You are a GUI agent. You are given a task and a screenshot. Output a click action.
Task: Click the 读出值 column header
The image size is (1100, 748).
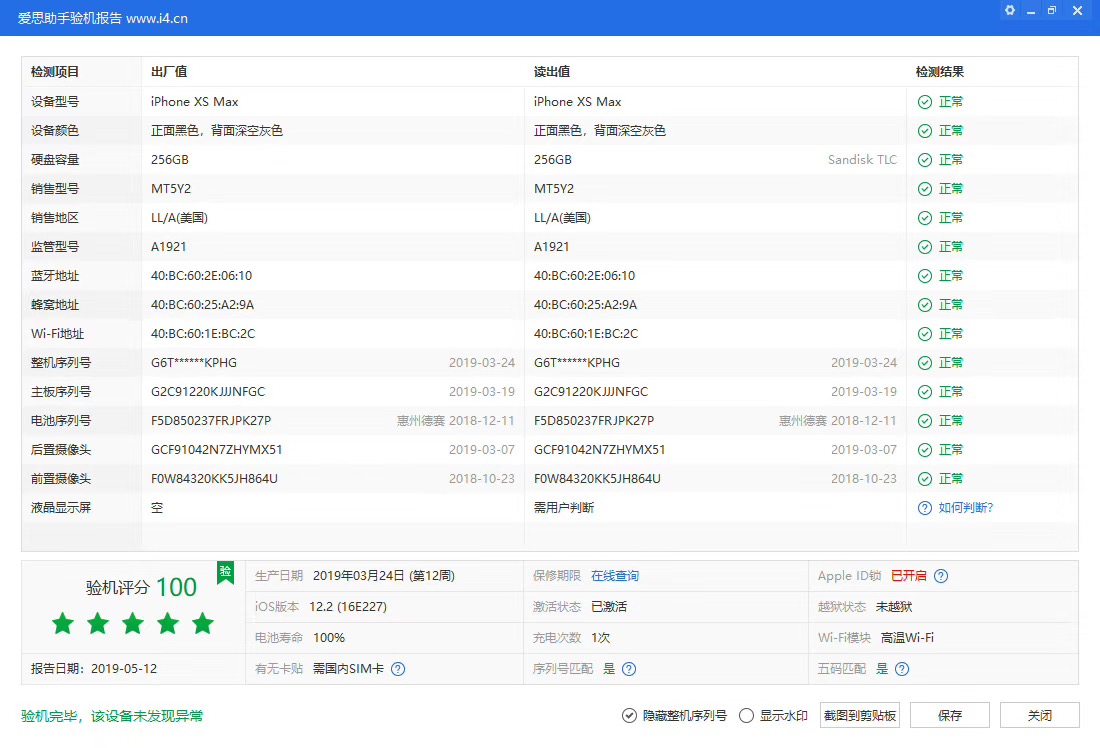pyautogui.click(x=552, y=72)
